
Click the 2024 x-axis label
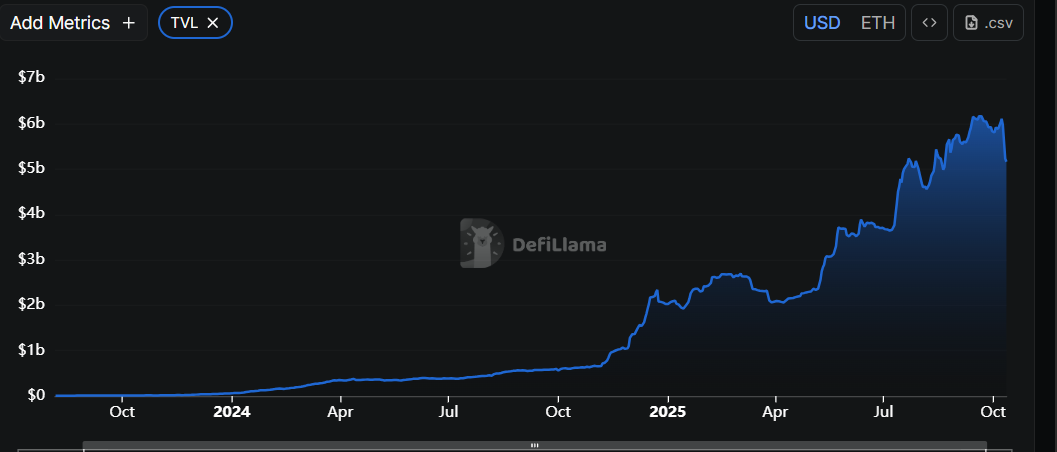click(231, 412)
